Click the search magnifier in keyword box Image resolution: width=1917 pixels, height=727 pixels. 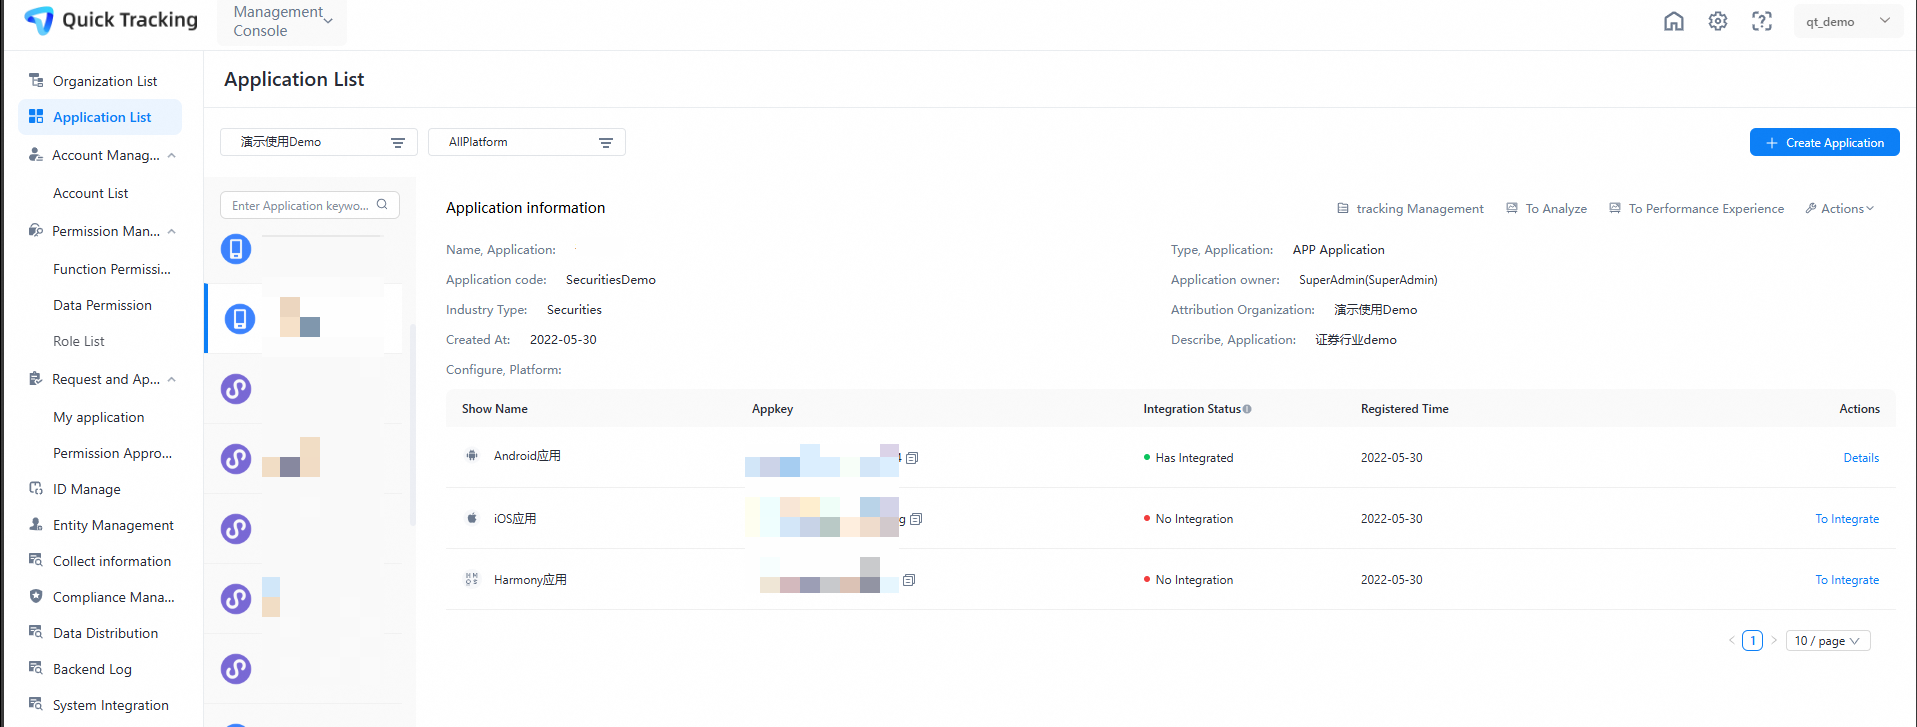pyautogui.click(x=382, y=205)
